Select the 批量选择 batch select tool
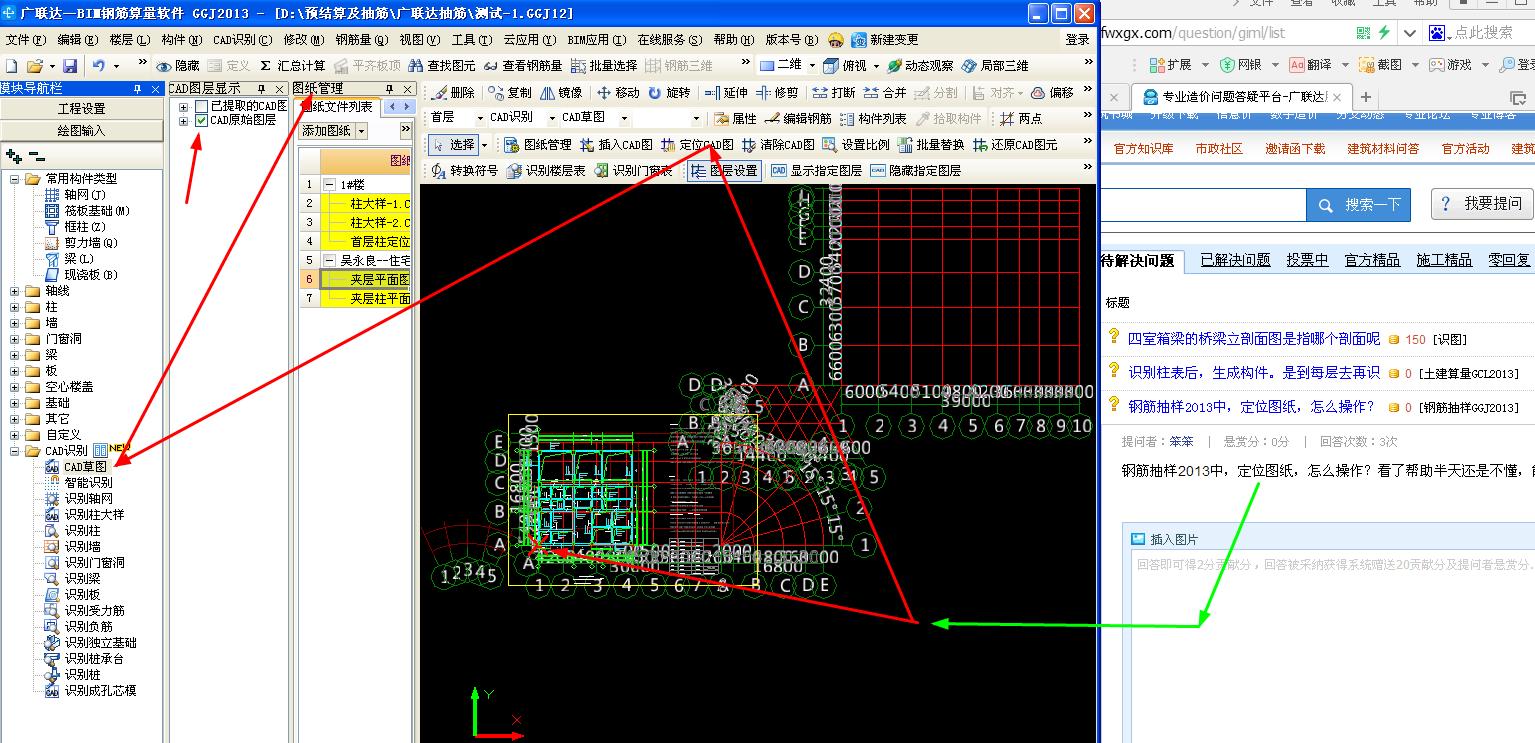This screenshot has width=1535, height=743. (x=604, y=65)
